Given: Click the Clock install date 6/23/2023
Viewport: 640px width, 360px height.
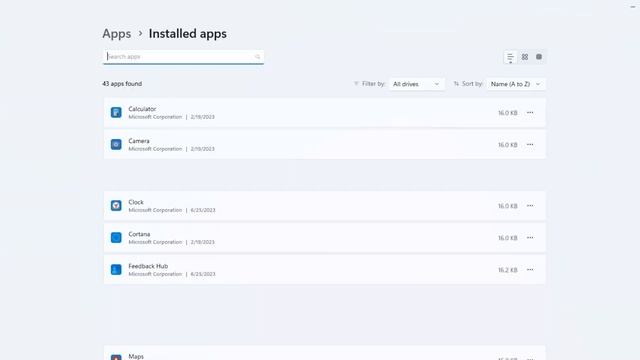Looking at the screenshot, I should 203,210.
